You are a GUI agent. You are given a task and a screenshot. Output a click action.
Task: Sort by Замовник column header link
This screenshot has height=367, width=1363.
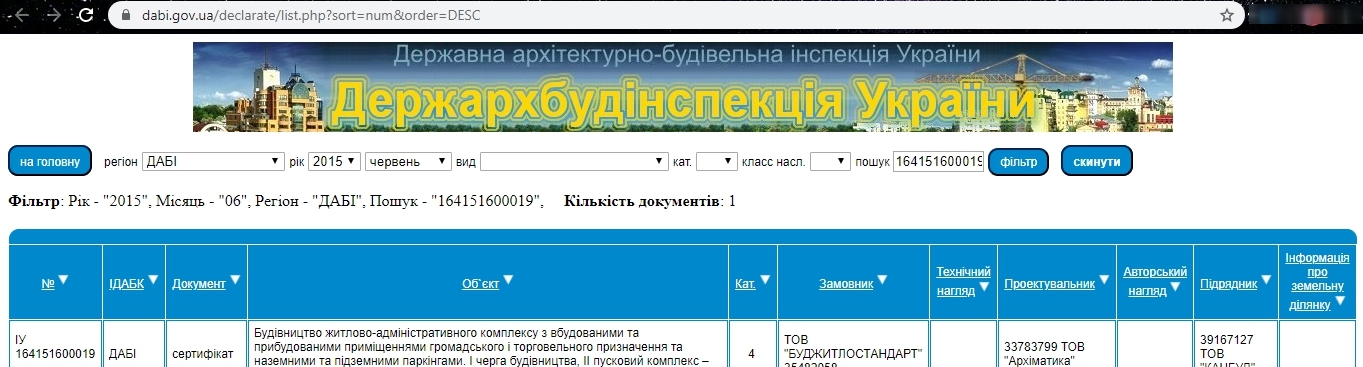point(846,283)
